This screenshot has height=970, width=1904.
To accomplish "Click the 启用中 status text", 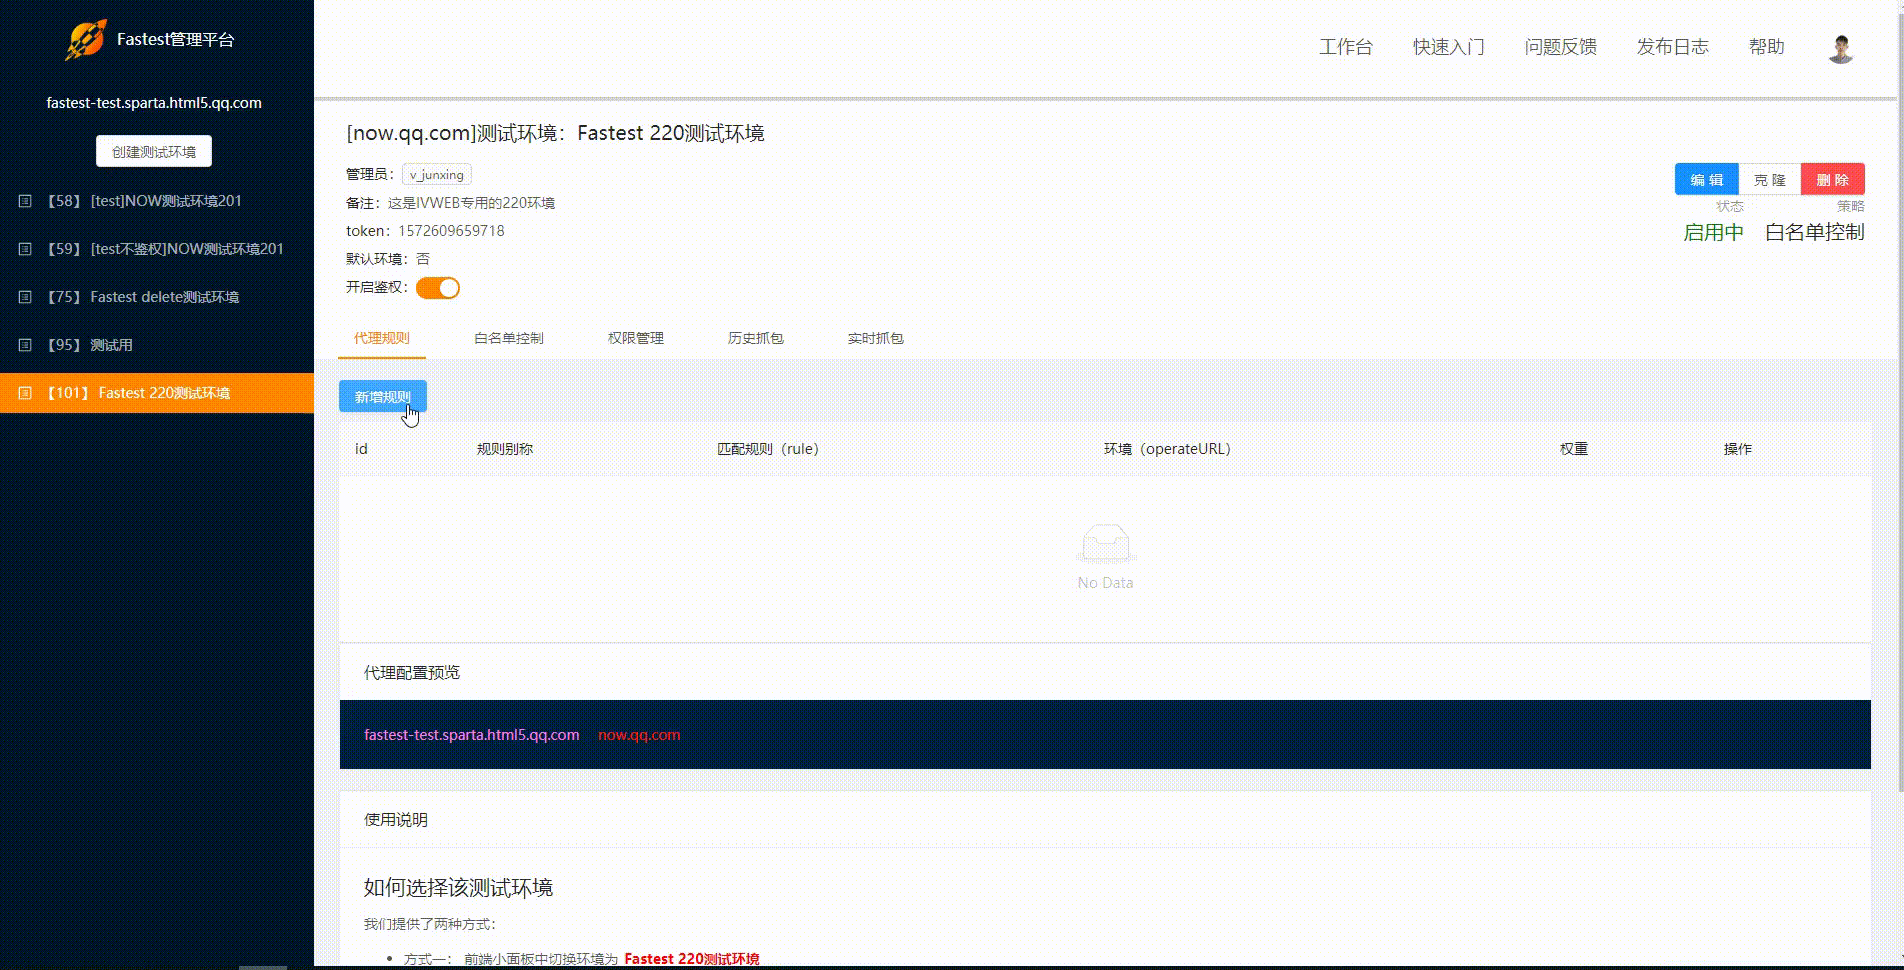I will (1714, 232).
